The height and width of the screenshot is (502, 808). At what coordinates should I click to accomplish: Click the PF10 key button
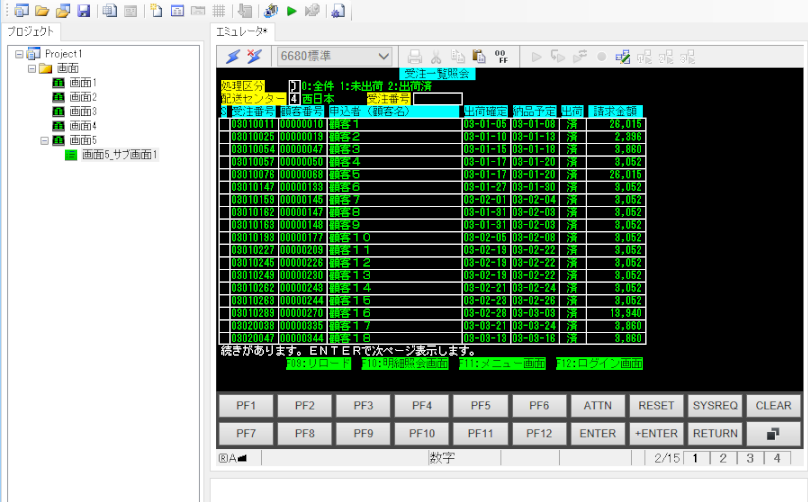click(x=422, y=433)
